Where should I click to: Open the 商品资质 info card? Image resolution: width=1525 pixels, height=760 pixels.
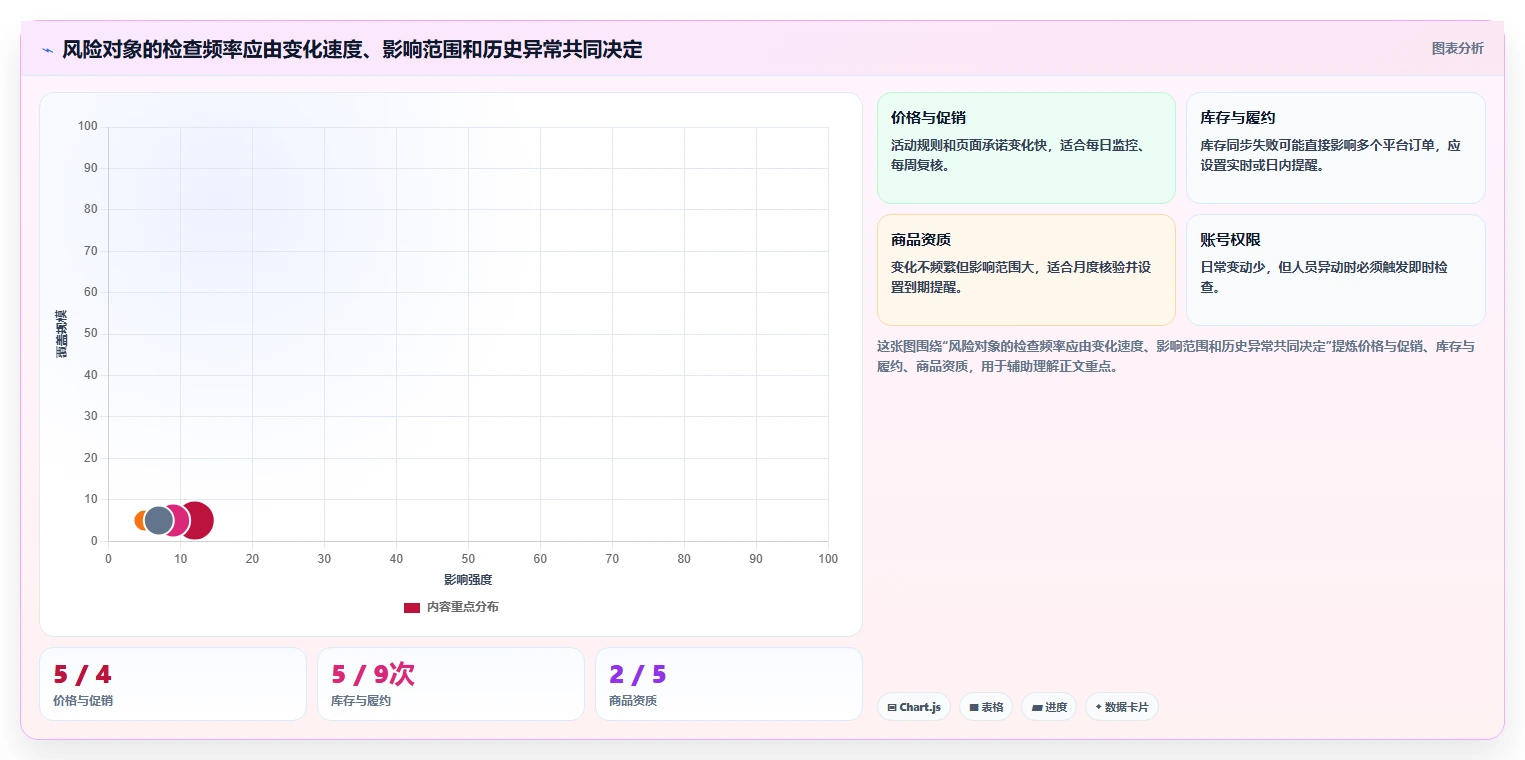point(1026,270)
